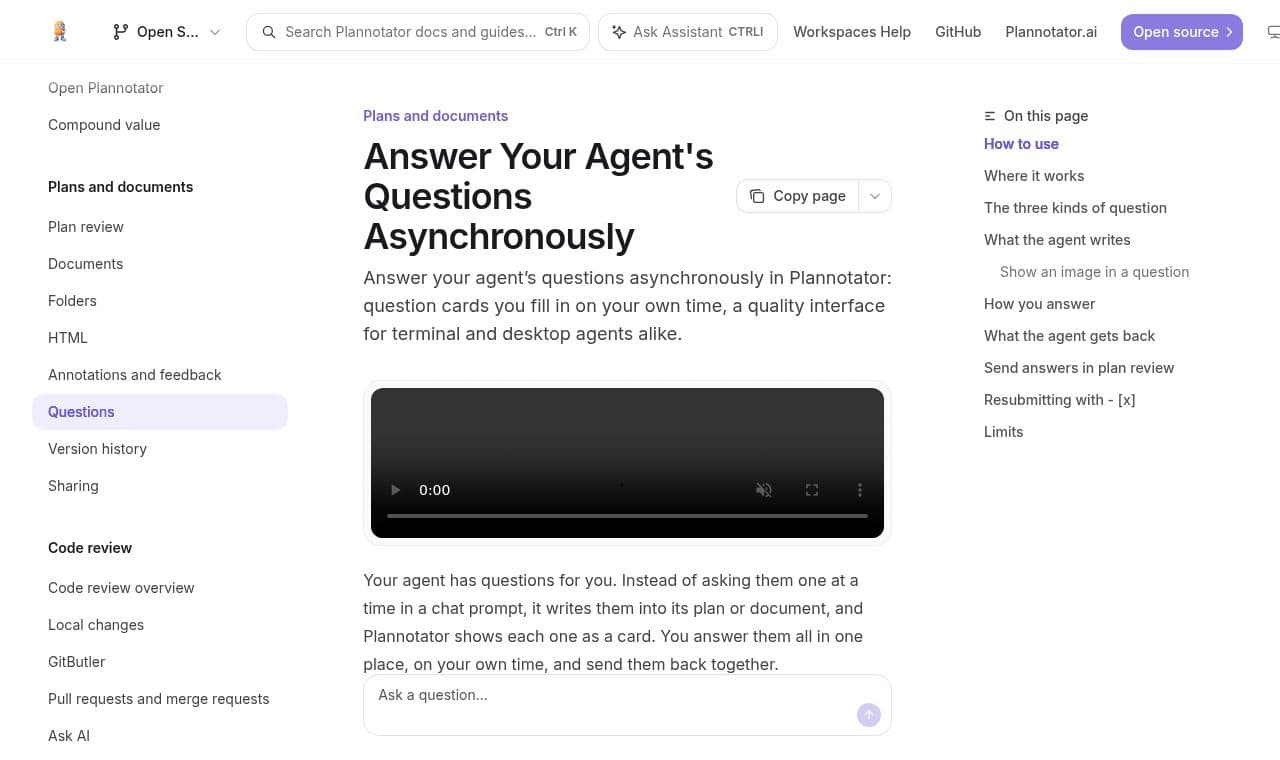Toggle the display theme monitor icon
The height and width of the screenshot is (760, 1280).
pyautogui.click(x=1272, y=32)
